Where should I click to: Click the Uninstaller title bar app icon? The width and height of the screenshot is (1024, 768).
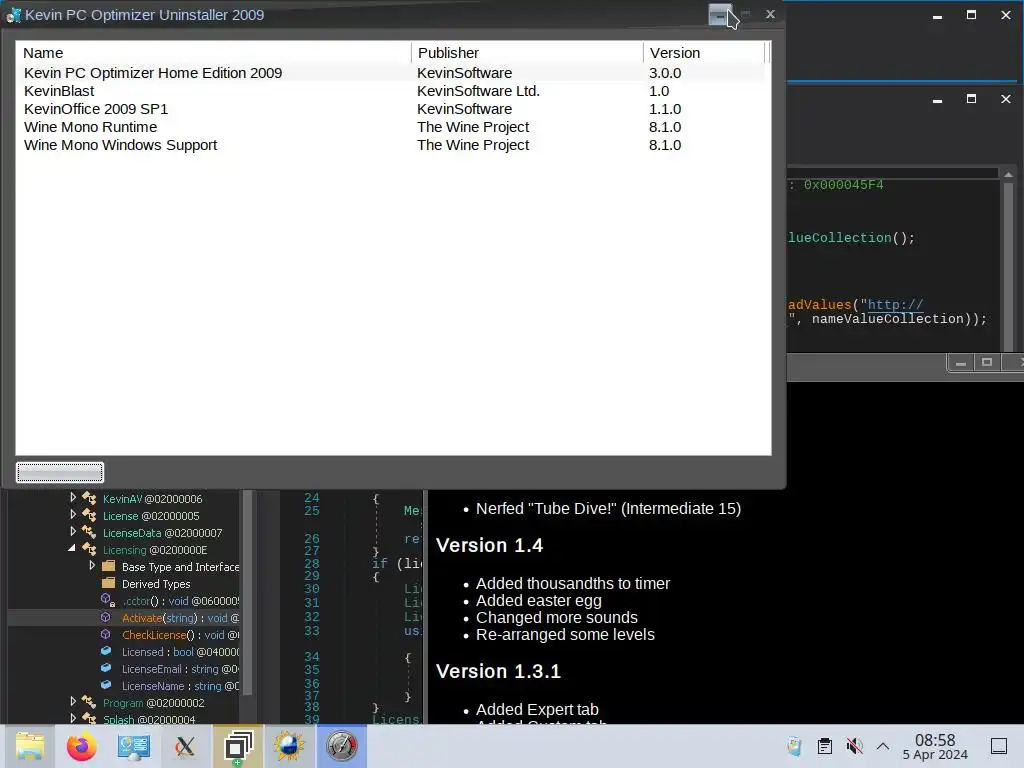[x=14, y=15]
